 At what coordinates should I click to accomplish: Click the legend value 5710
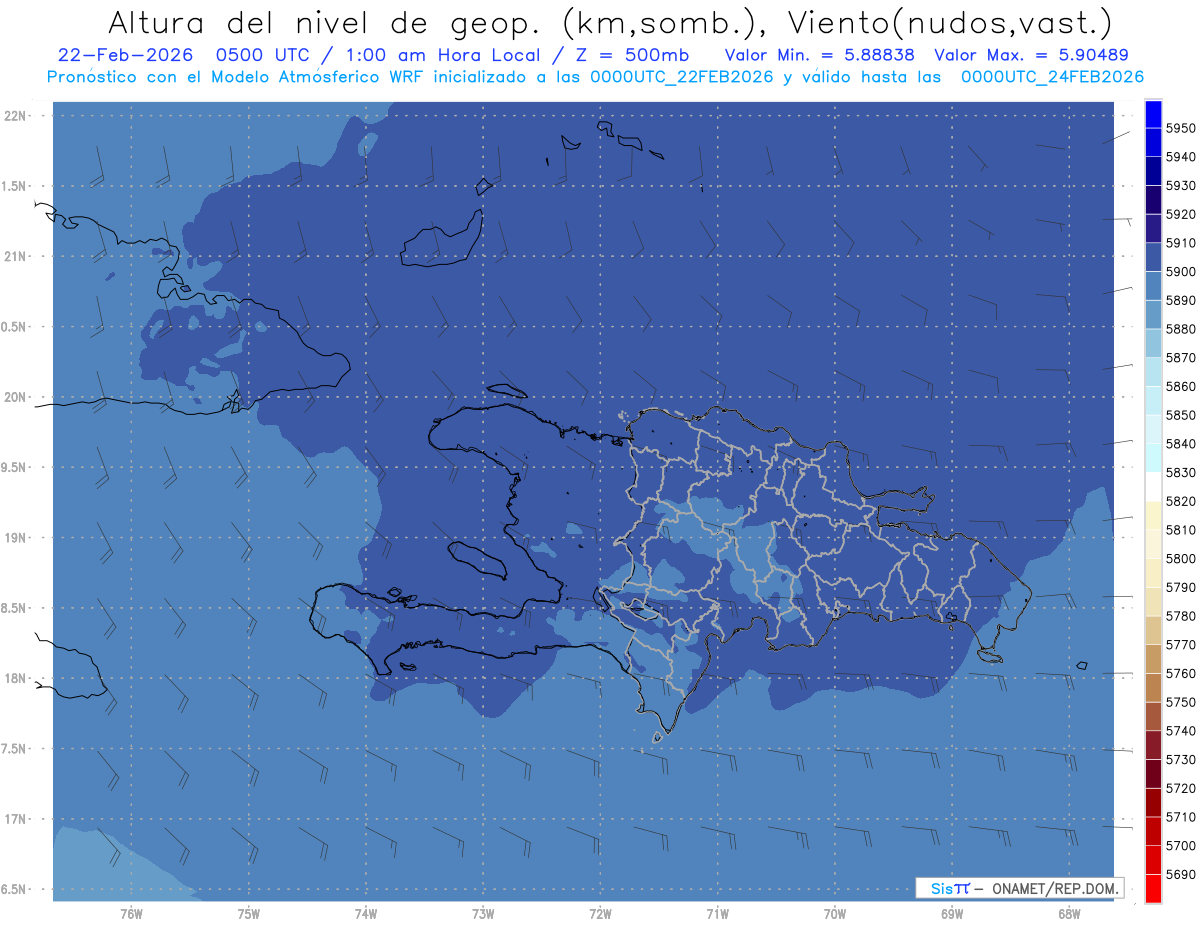(x=1181, y=817)
